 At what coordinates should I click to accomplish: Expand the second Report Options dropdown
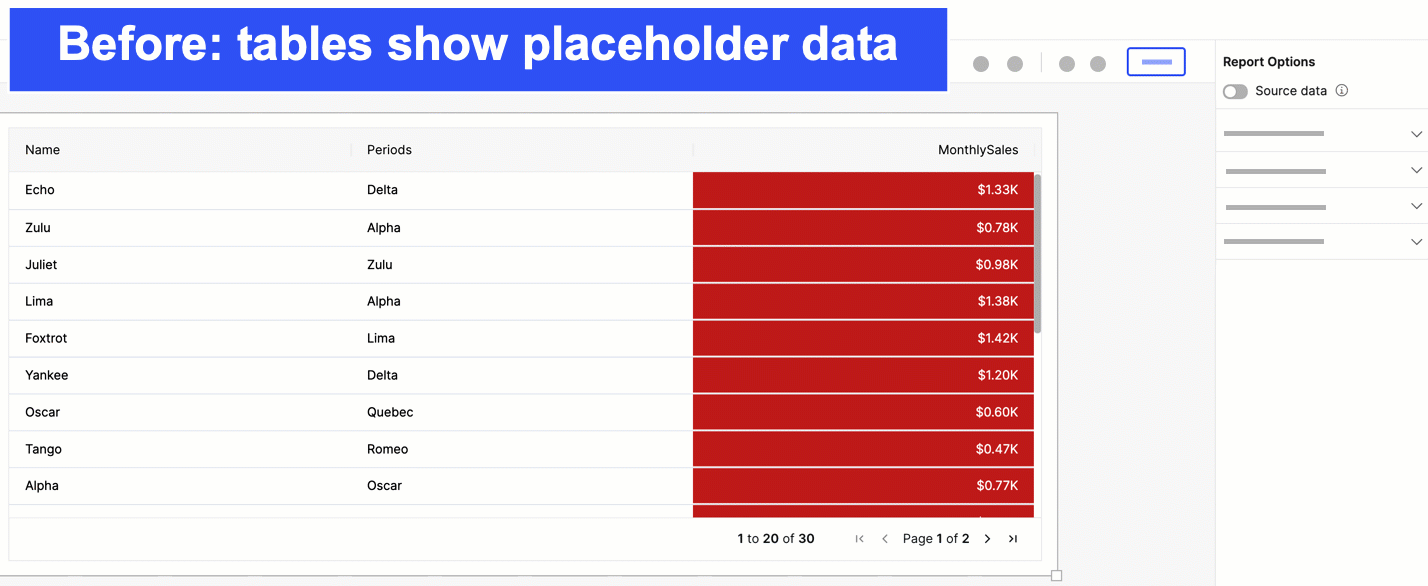click(x=1416, y=170)
